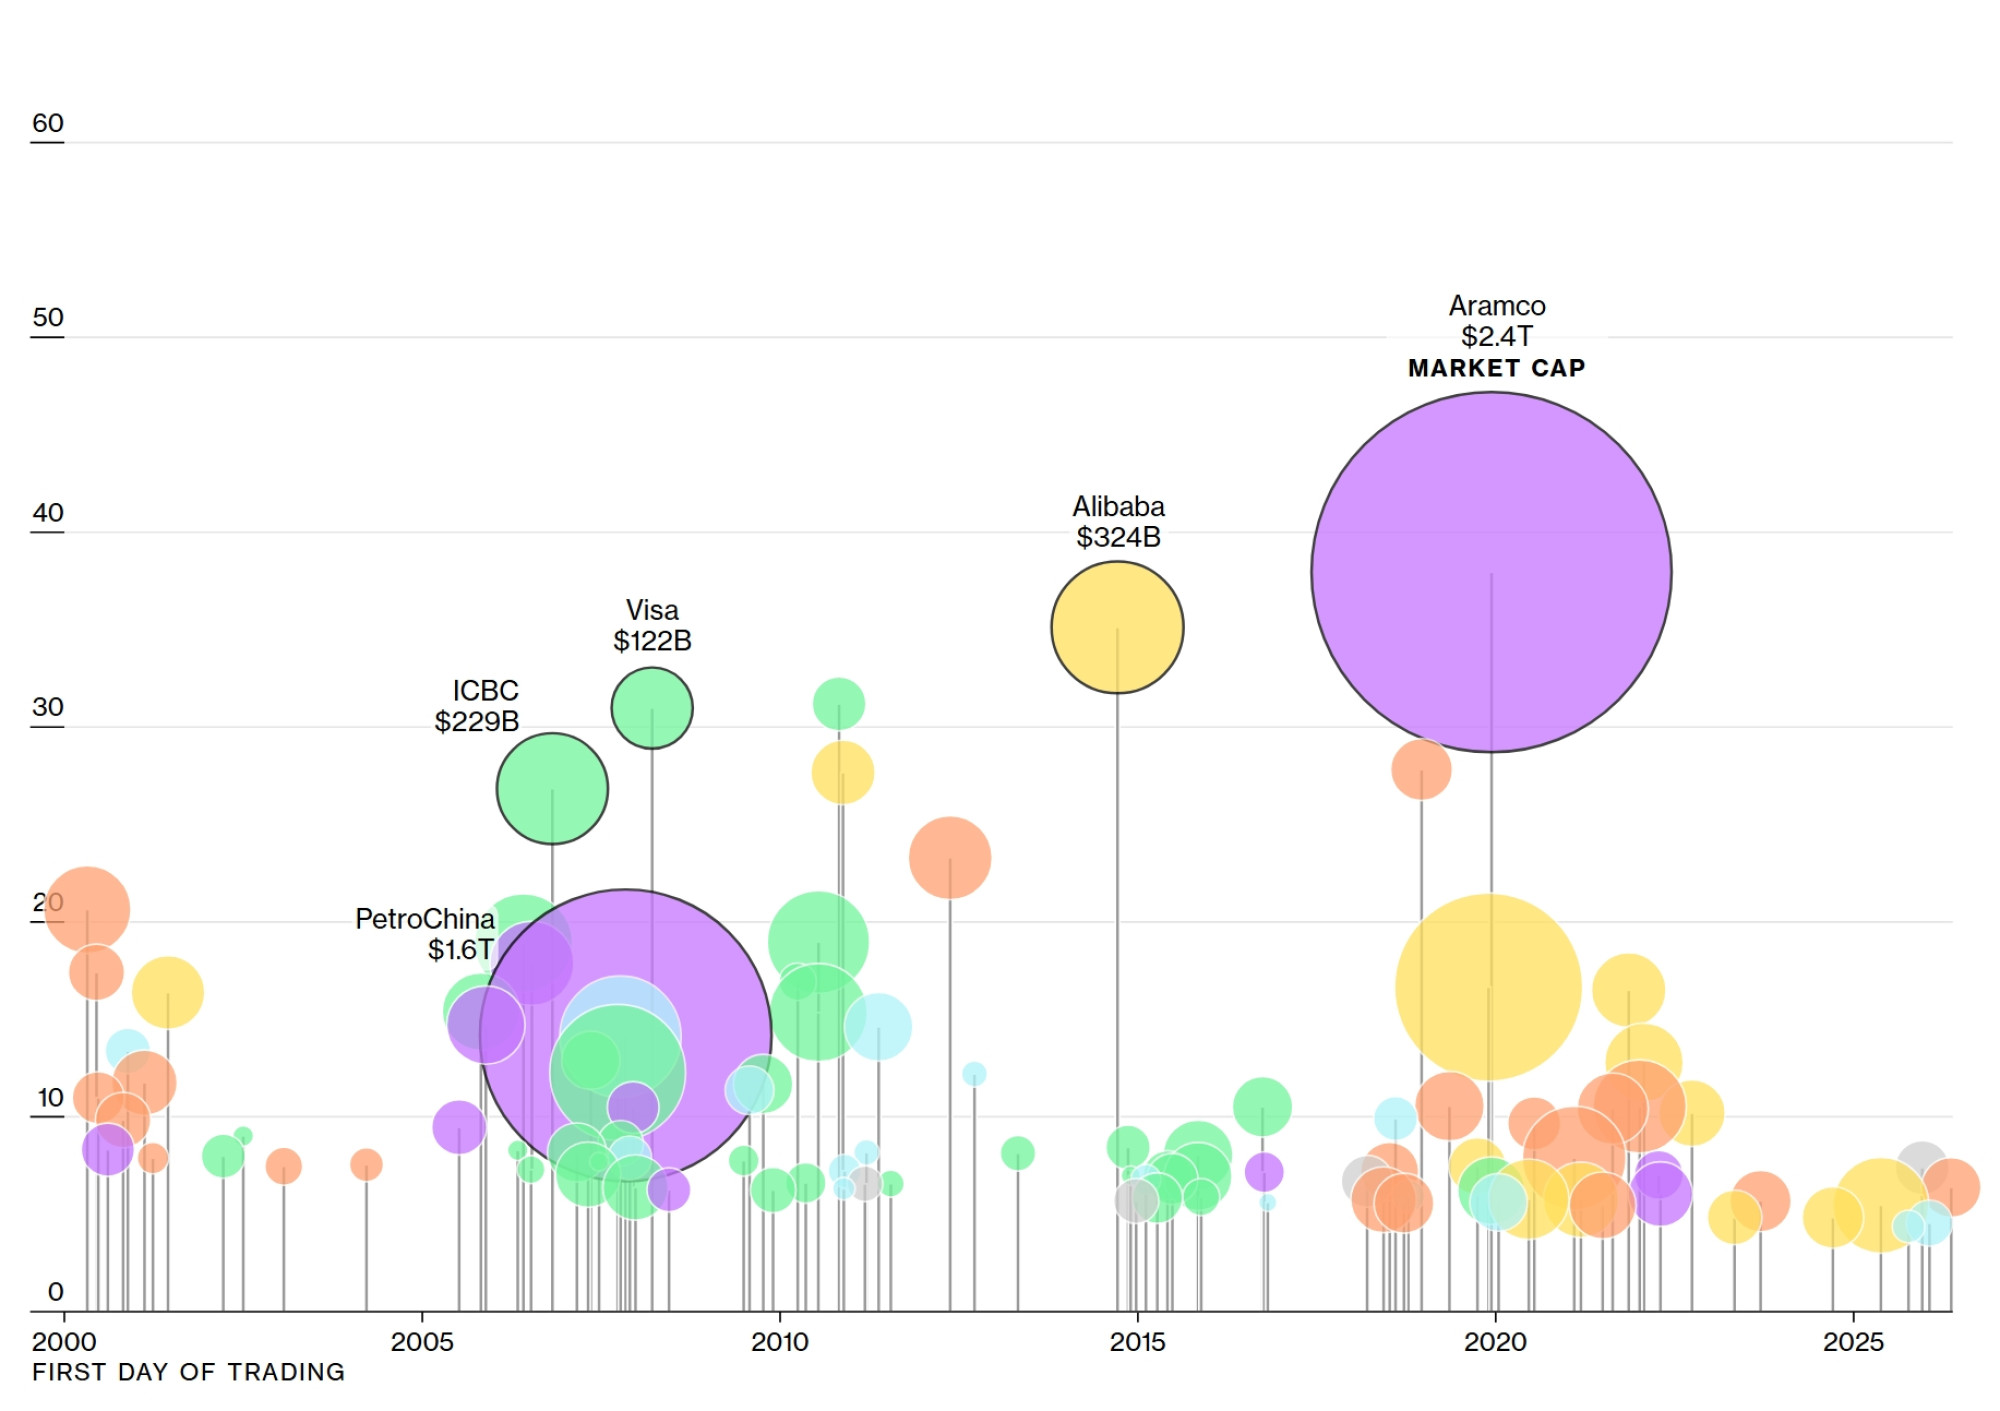Image resolution: width=2000 pixels, height=1411 pixels.
Task: Click the Visa $122B label text
Action: (x=652, y=625)
